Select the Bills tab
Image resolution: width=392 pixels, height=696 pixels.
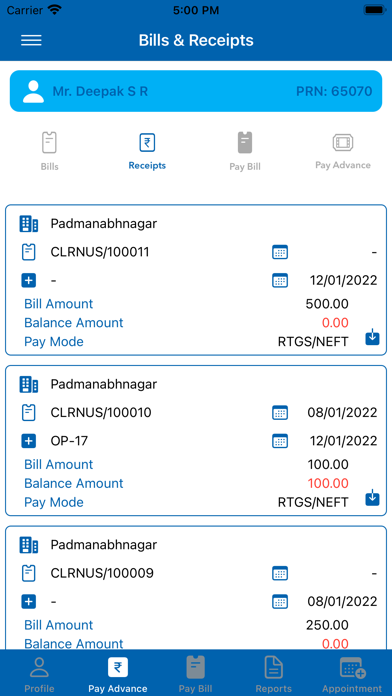click(x=49, y=151)
